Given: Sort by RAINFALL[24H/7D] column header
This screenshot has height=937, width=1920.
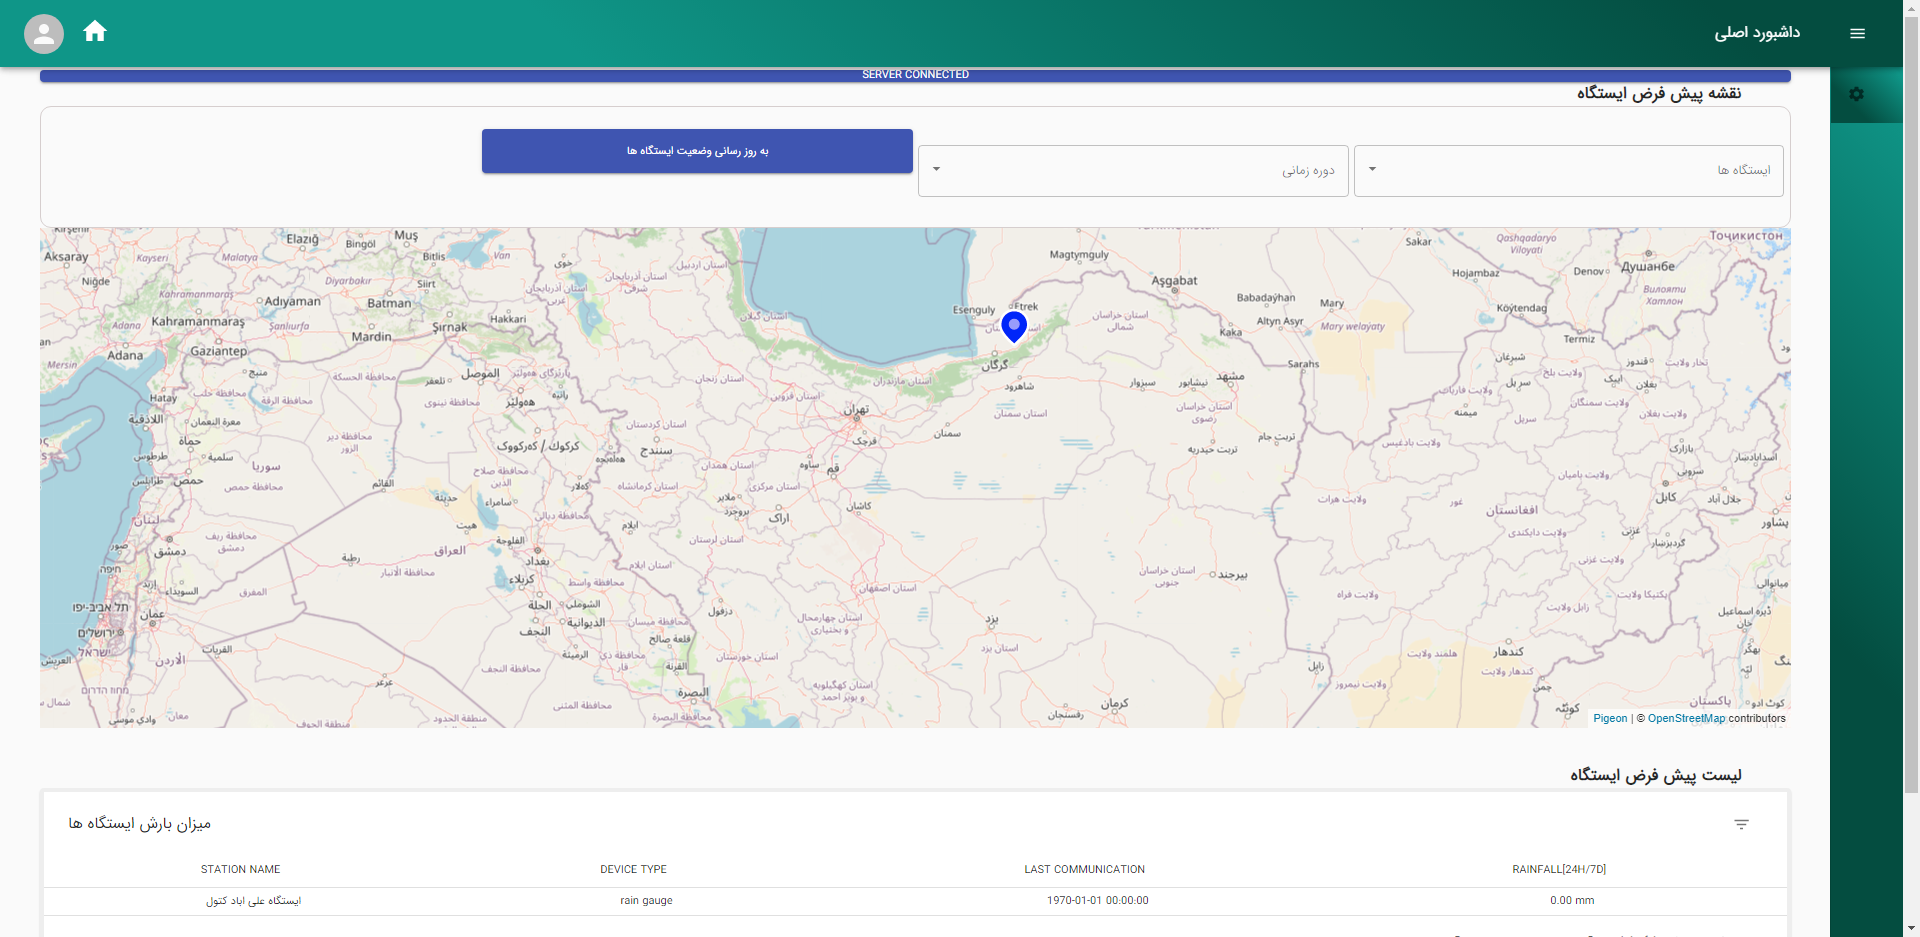Looking at the screenshot, I should click(x=1559, y=869).
